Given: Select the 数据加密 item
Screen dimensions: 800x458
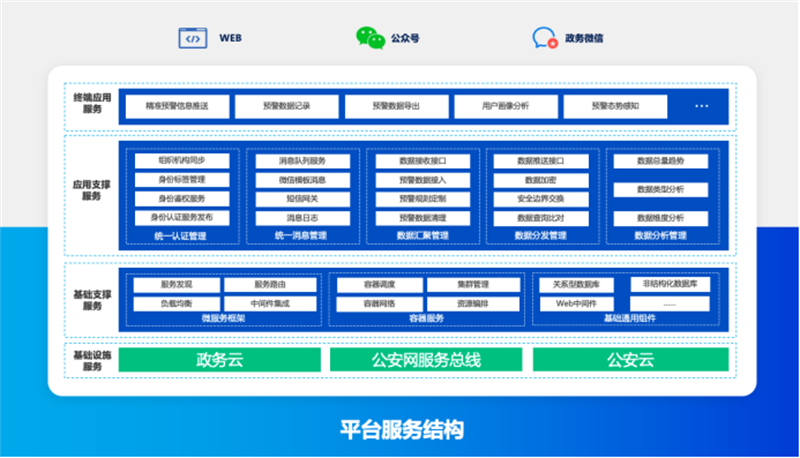Looking at the screenshot, I should coord(540,180).
